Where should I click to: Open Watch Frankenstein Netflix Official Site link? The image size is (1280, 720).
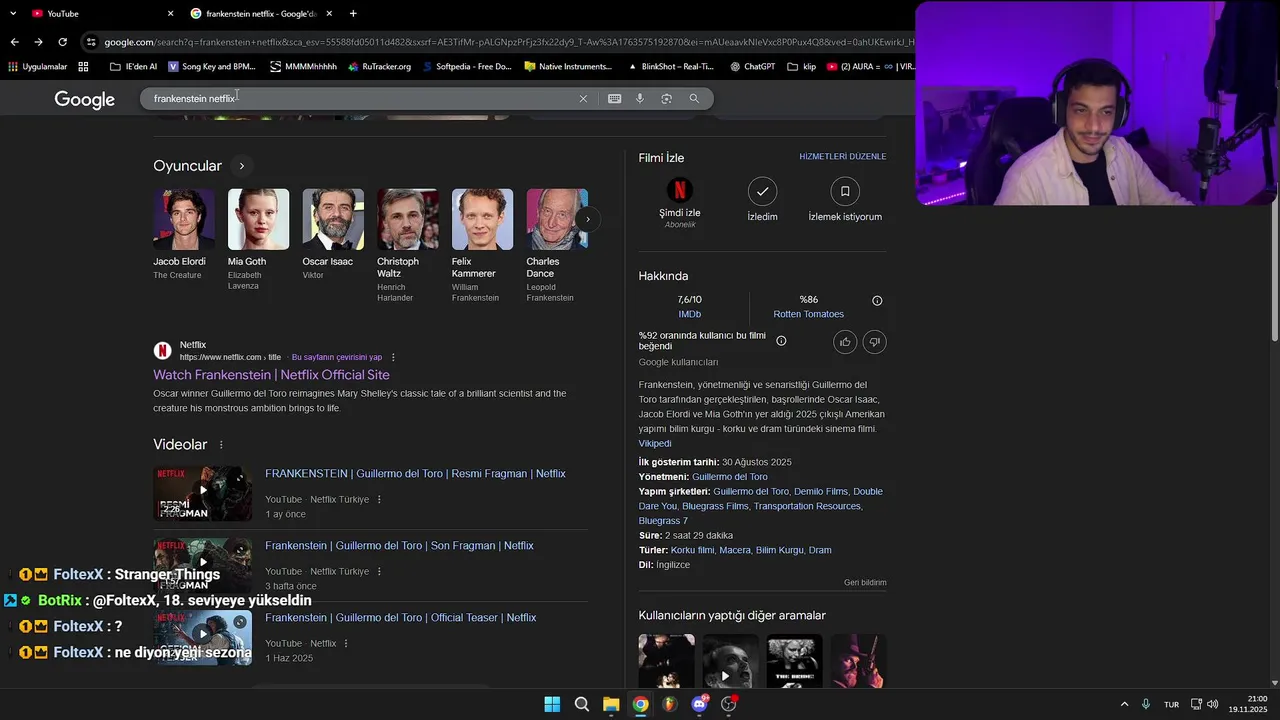(x=271, y=375)
